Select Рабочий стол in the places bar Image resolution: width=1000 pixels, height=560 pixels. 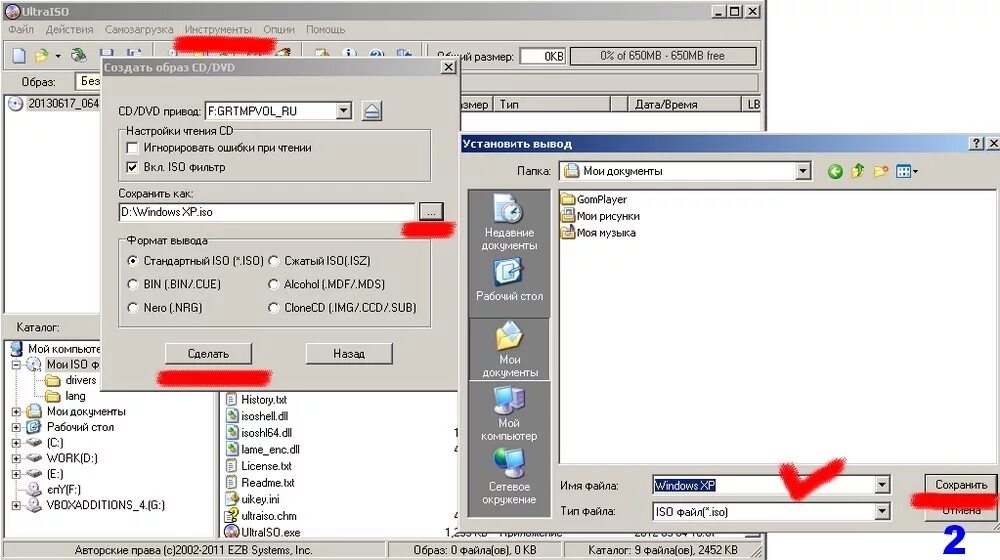pos(509,279)
